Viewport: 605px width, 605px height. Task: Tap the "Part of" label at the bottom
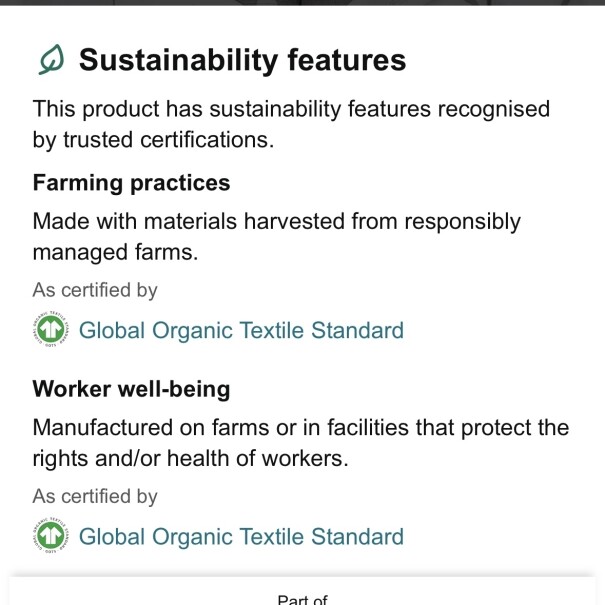302,598
